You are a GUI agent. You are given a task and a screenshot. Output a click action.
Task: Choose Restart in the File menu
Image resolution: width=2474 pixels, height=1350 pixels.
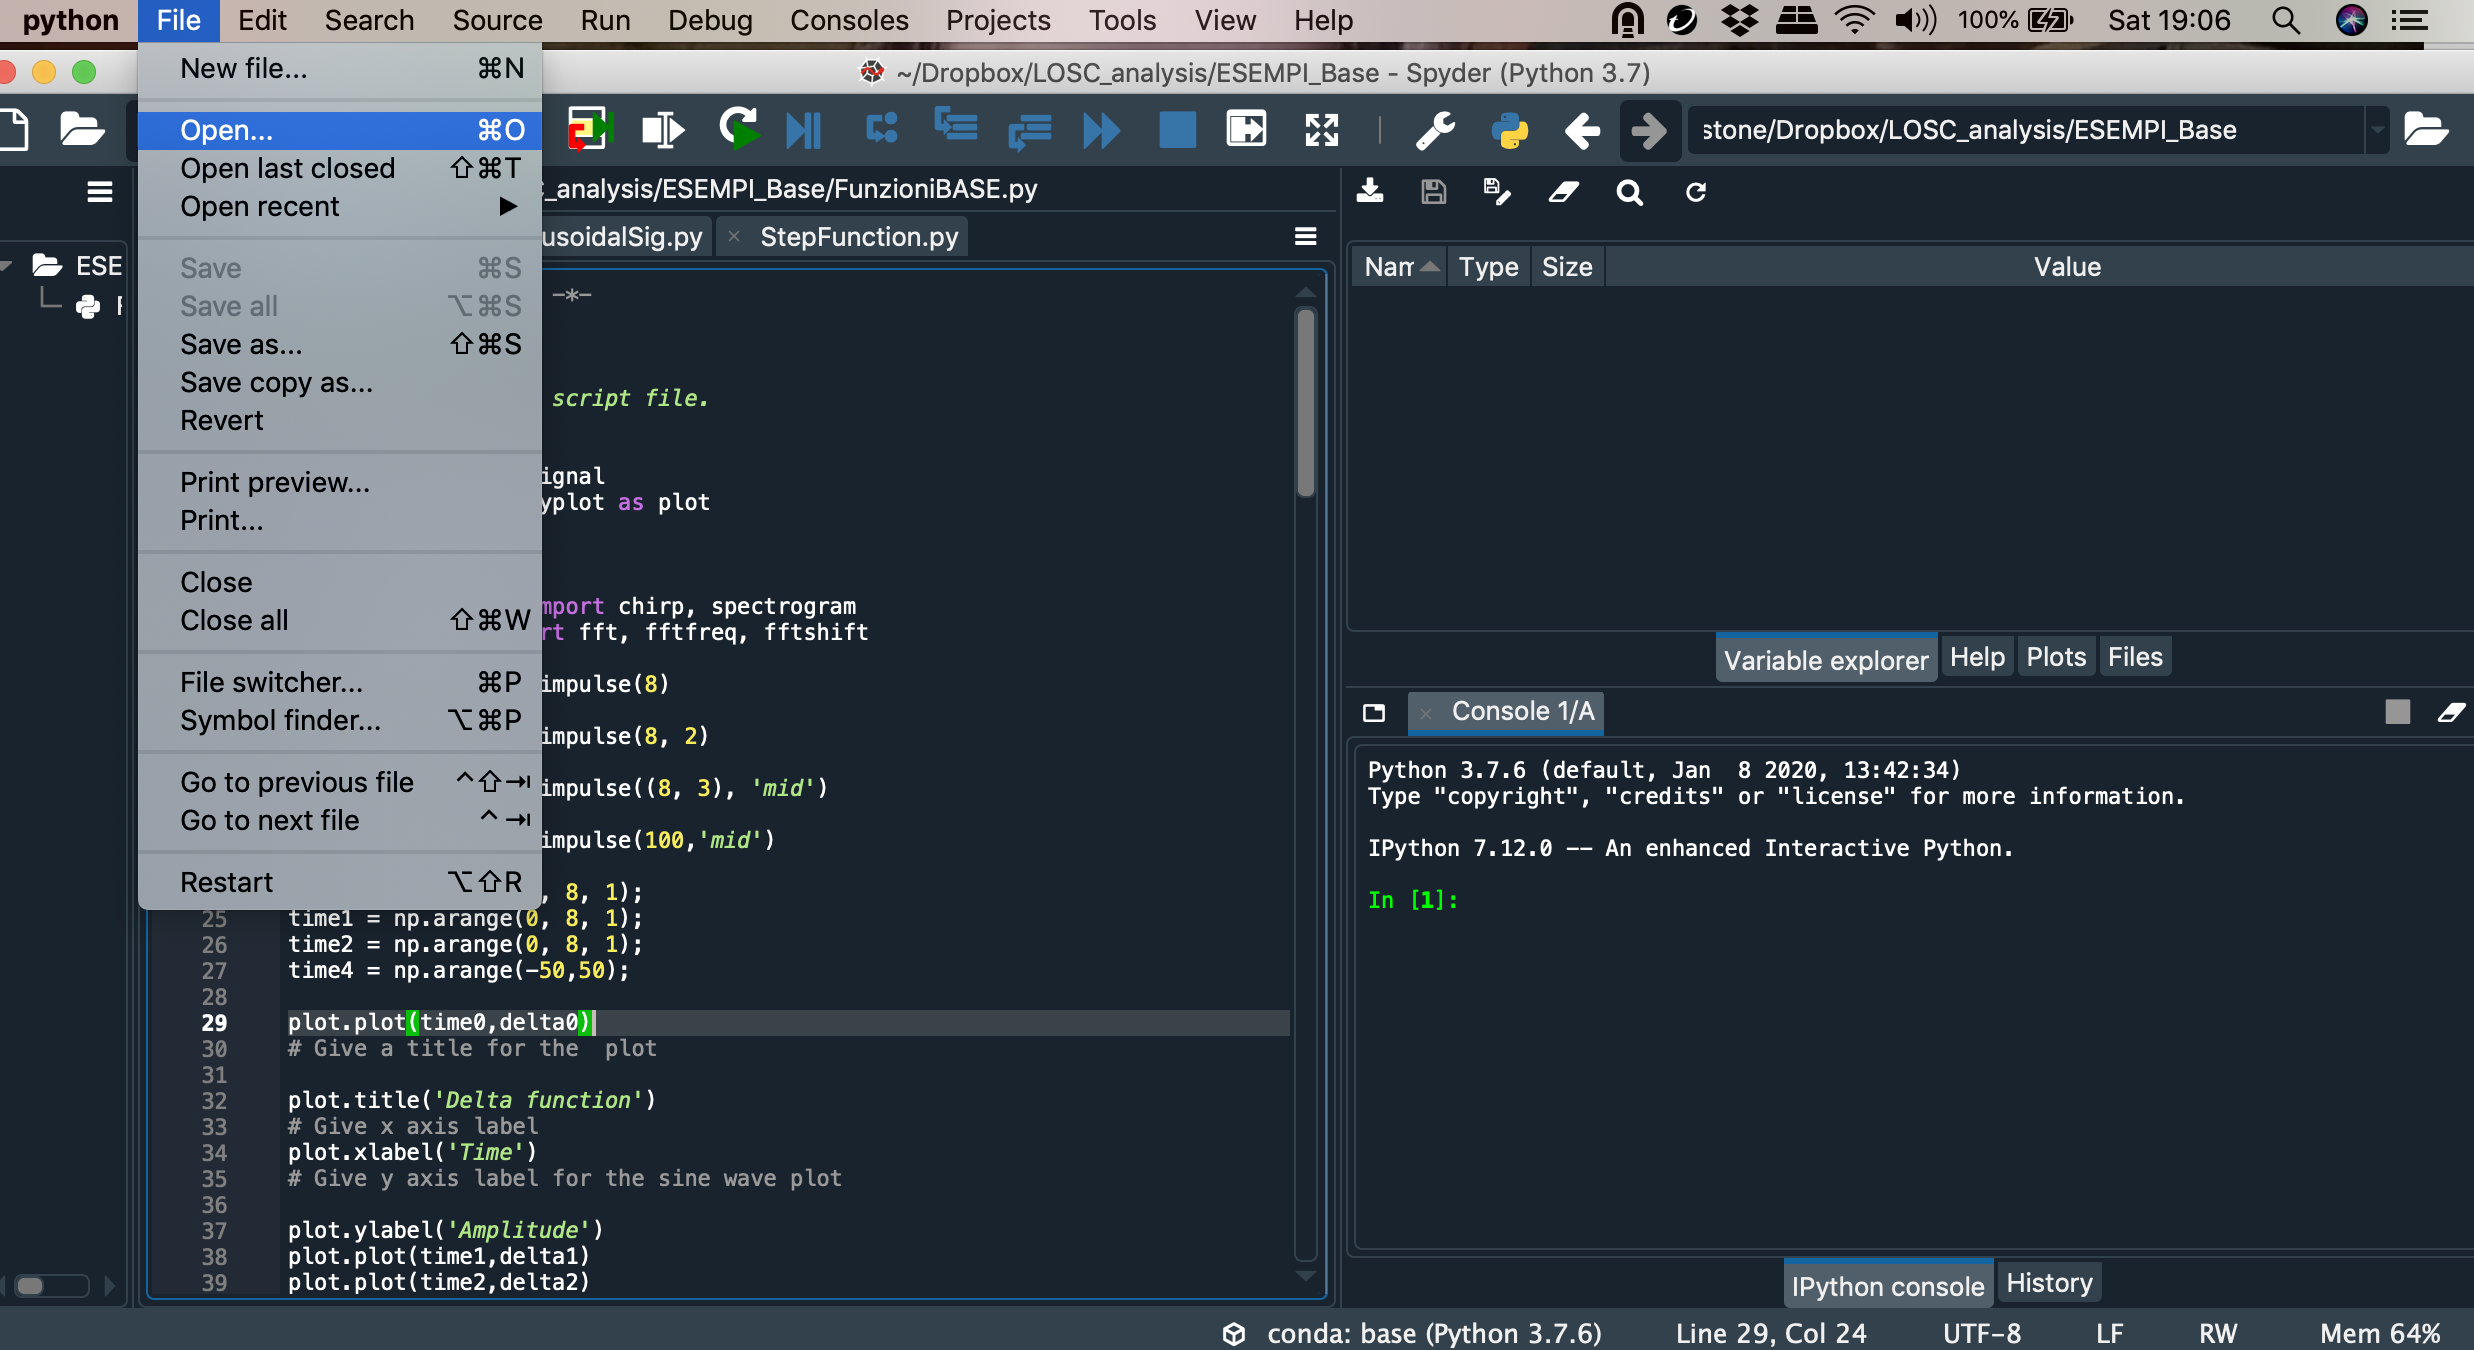tap(340, 882)
